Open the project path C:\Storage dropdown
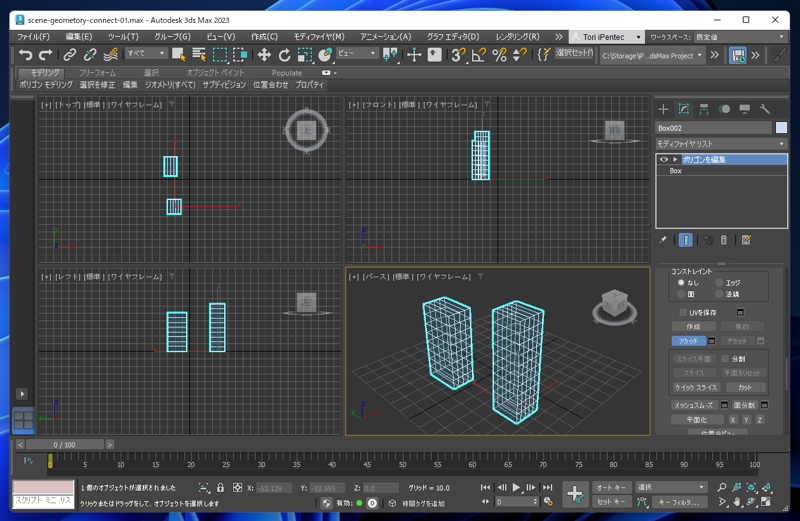 pos(652,56)
